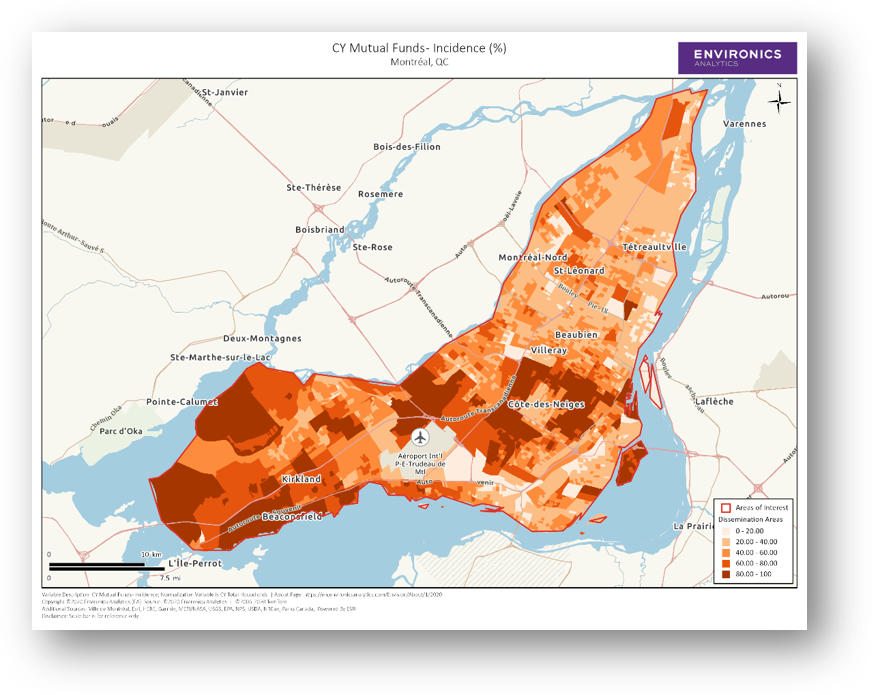
Task: Click the 'La Prairie' map label
Action: [694, 527]
